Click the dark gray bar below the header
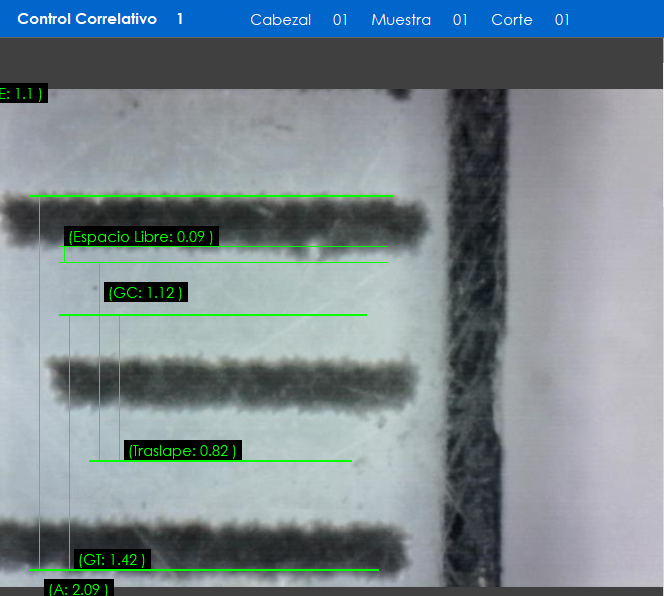 click(x=332, y=63)
